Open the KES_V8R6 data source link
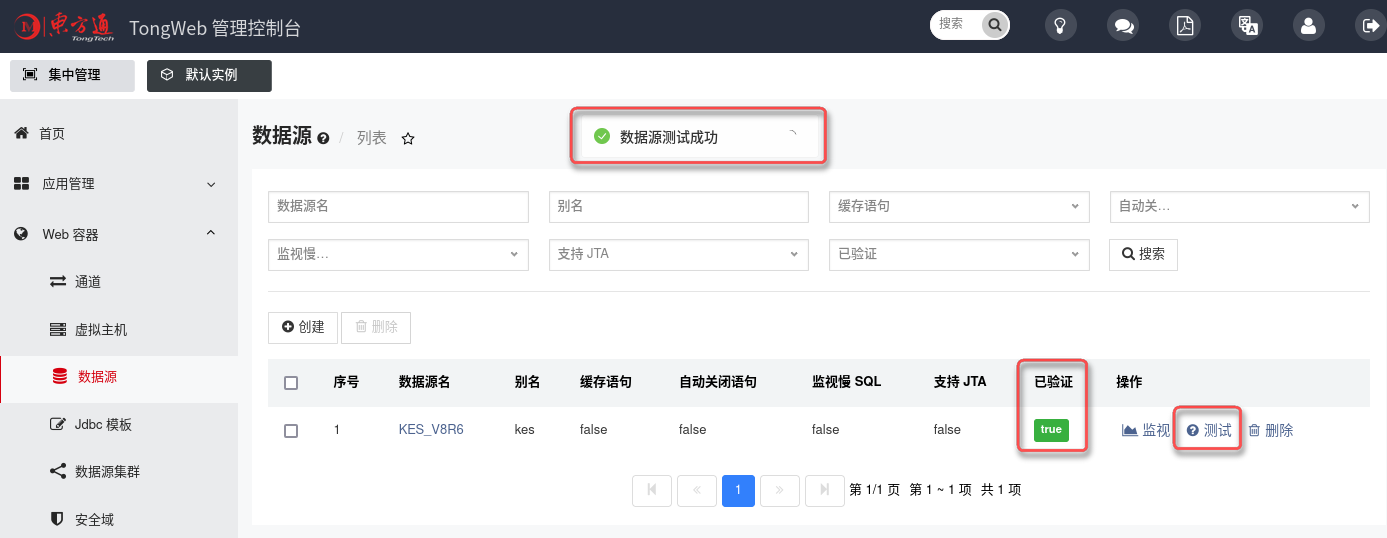 point(431,430)
